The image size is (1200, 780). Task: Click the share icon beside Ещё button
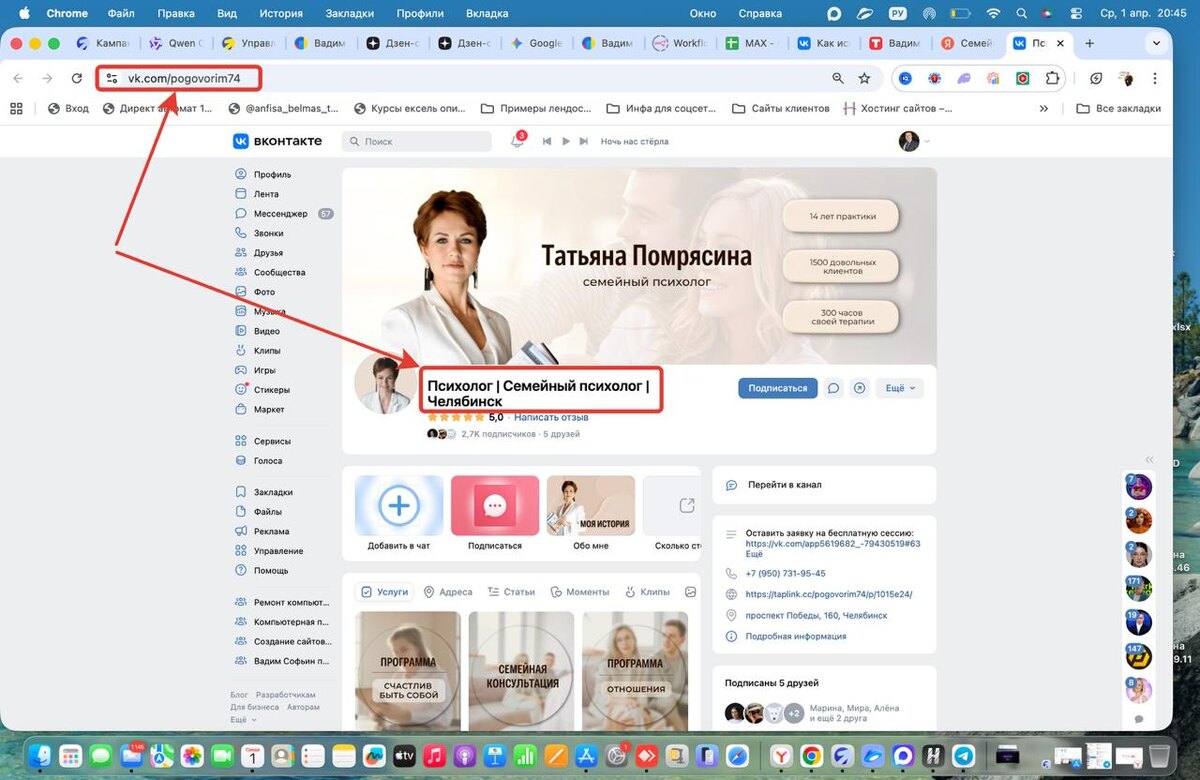[859, 388]
